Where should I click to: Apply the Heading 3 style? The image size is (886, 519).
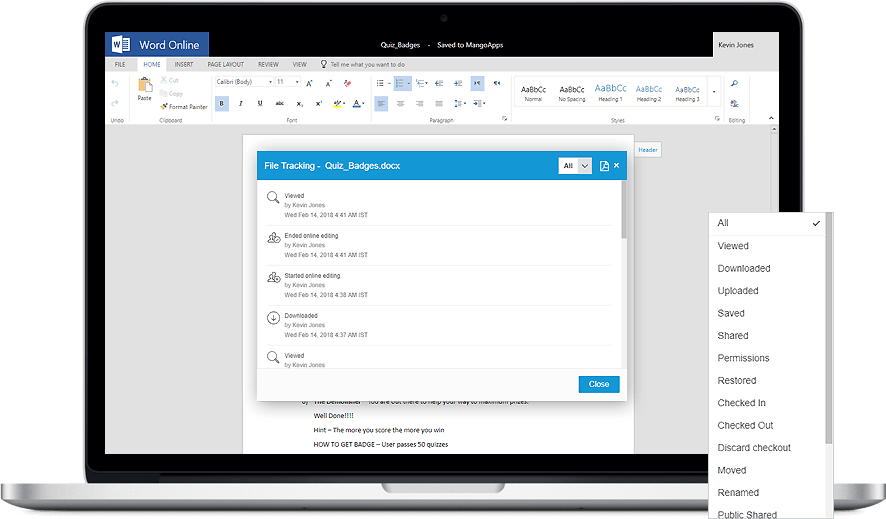[687, 93]
